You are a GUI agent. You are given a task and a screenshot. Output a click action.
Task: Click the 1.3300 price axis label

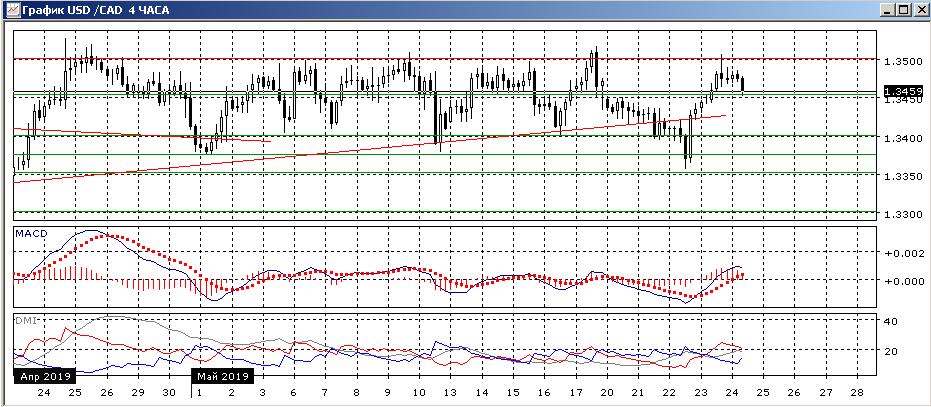(x=902, y=215)
